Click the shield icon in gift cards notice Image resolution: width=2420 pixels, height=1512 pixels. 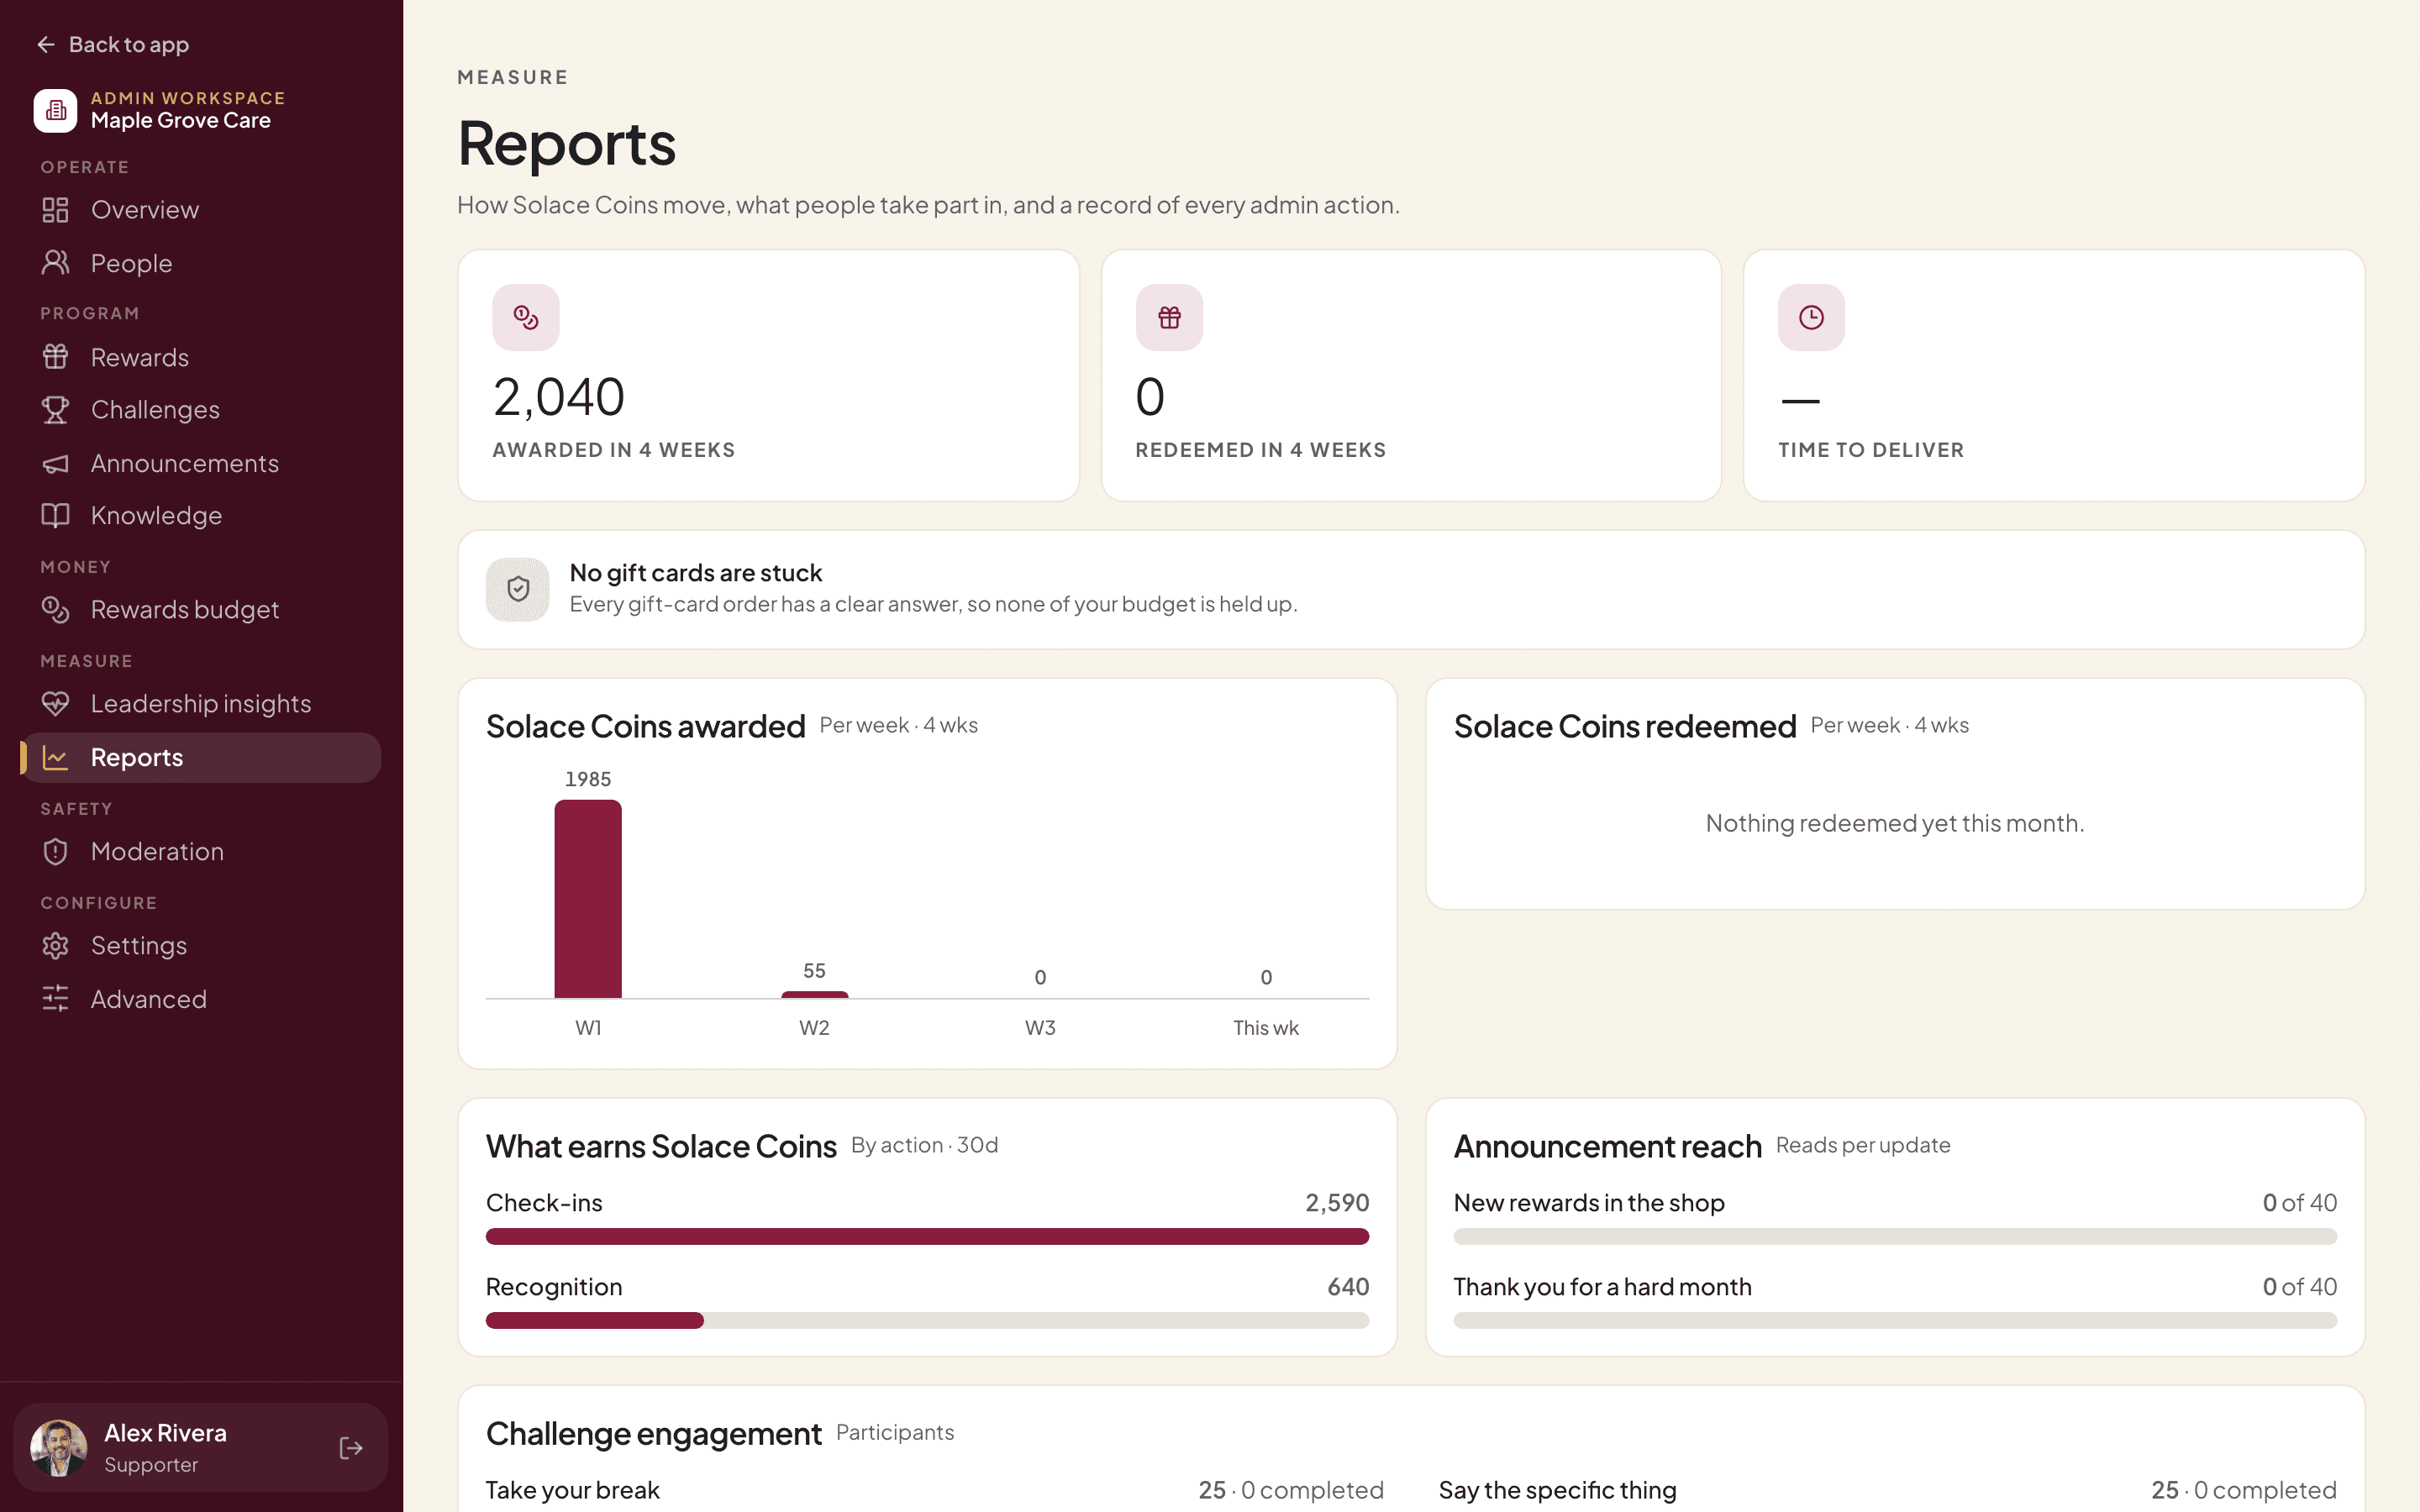click(x=517, y=589)
